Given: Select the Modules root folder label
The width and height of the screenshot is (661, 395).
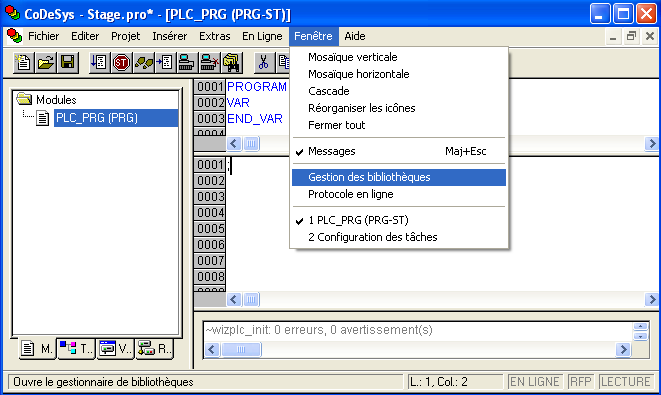Looking at the screenshot, I should (x=56, y=100).
